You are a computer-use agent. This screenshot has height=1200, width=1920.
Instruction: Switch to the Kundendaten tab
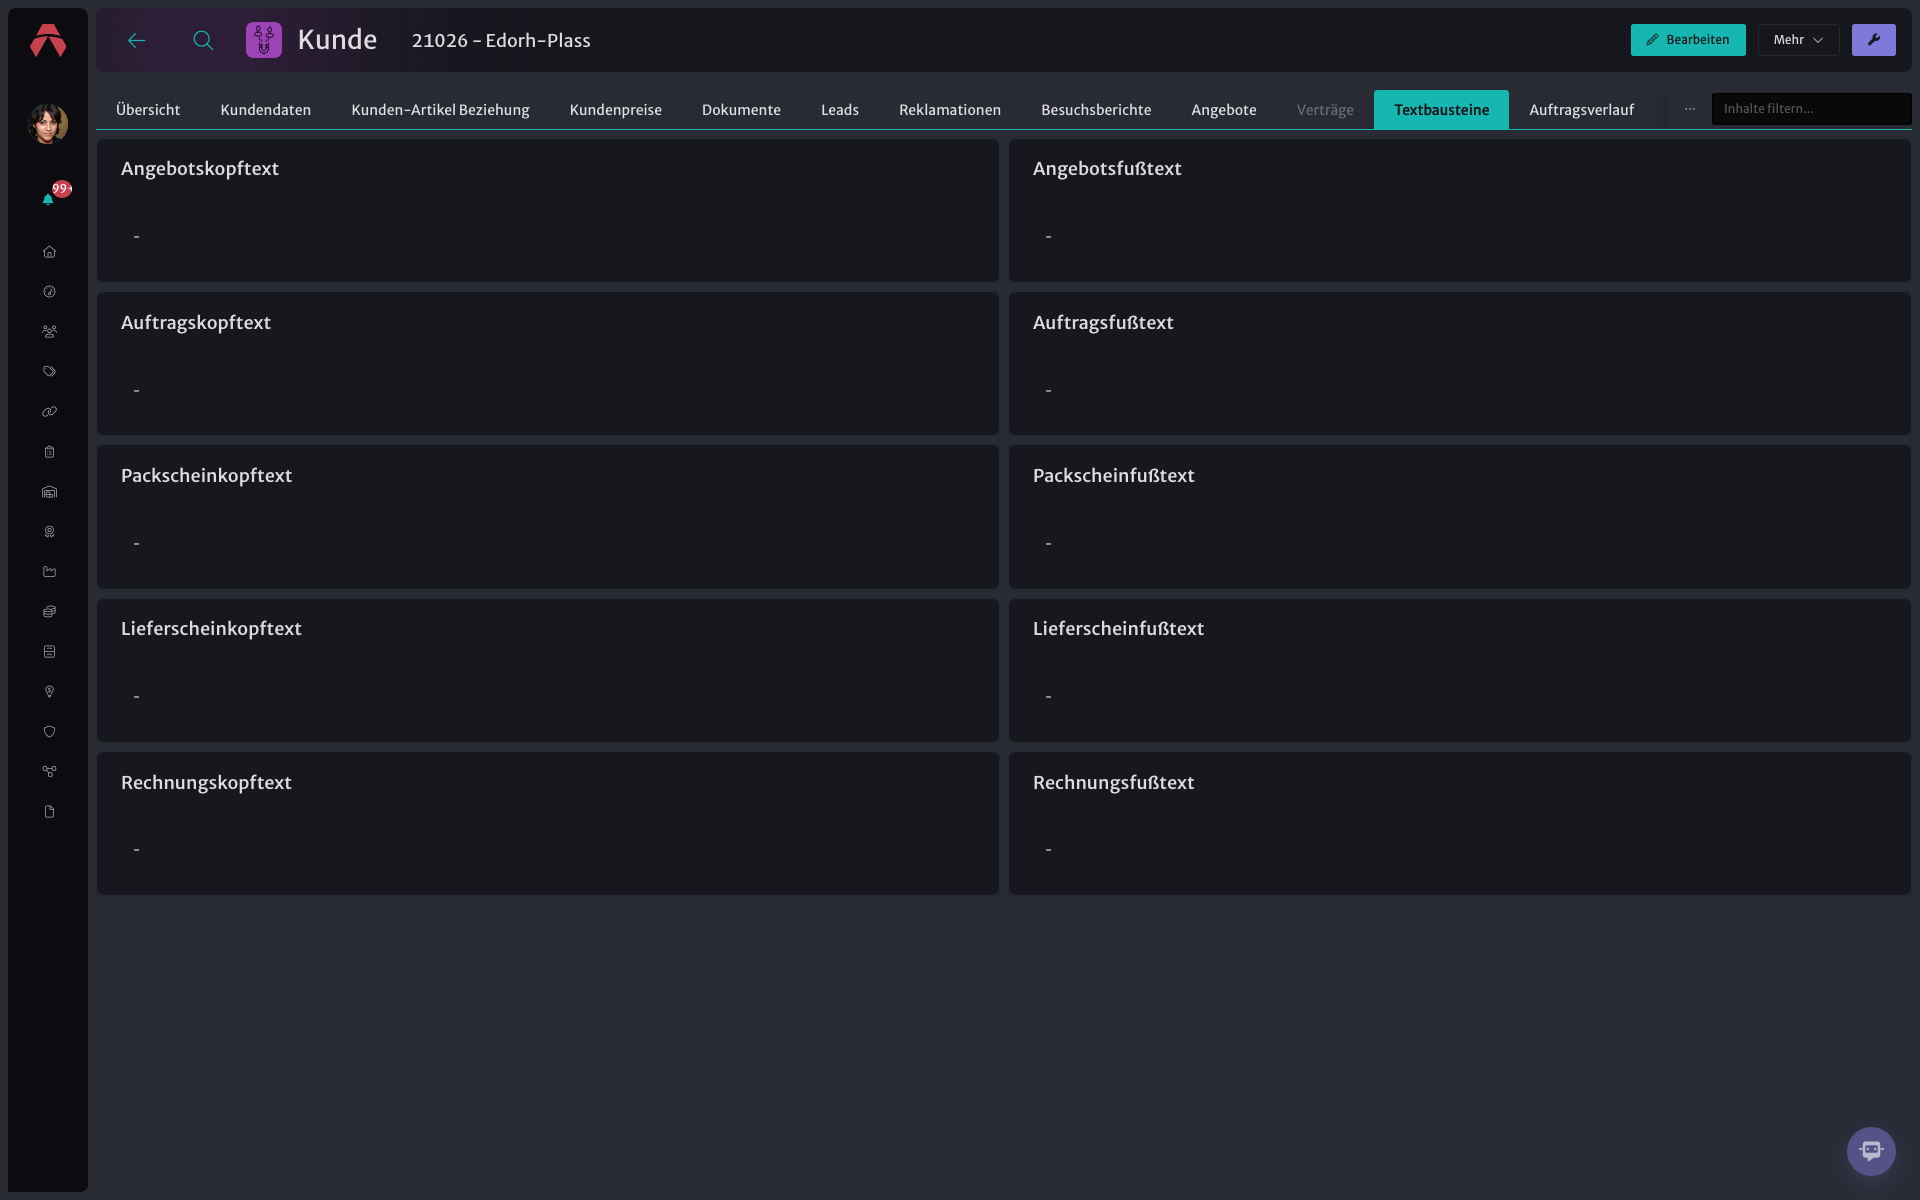266,110
